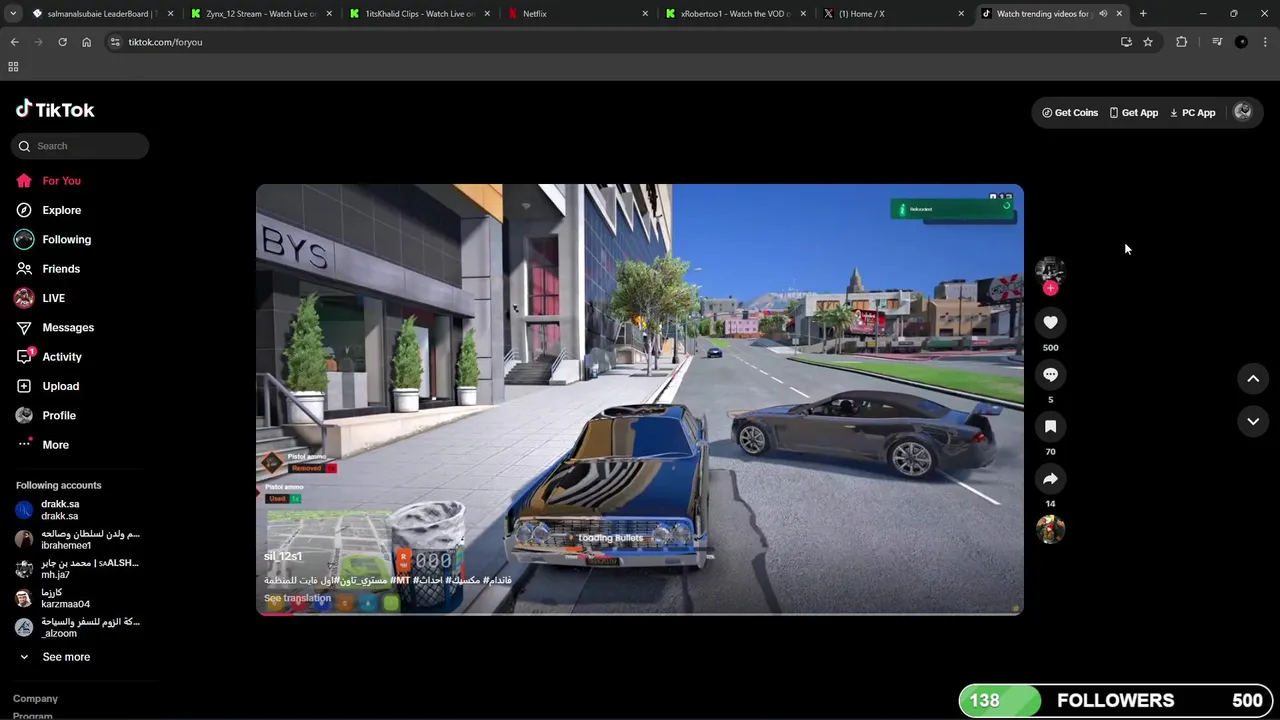Open the creator's avatar
The image size is (1280, 720).
1050,269
